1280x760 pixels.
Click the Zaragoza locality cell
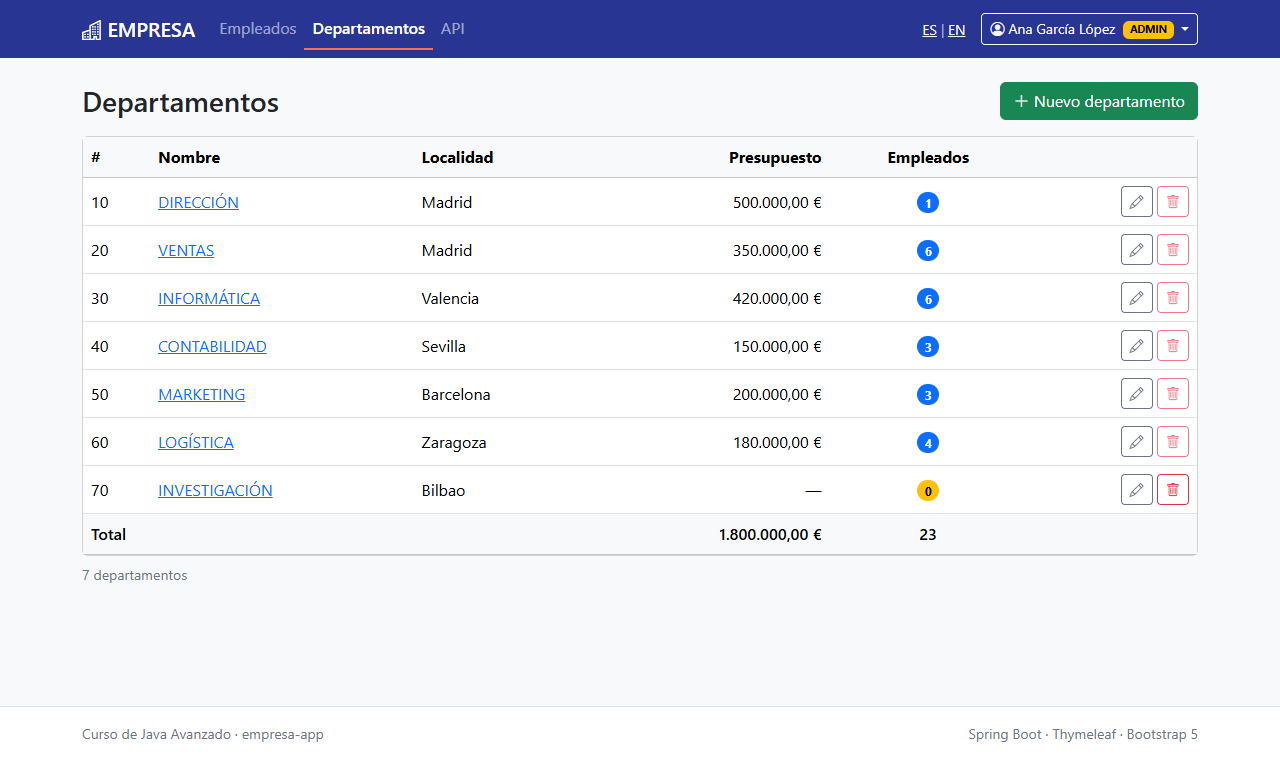tap(454, 442)
